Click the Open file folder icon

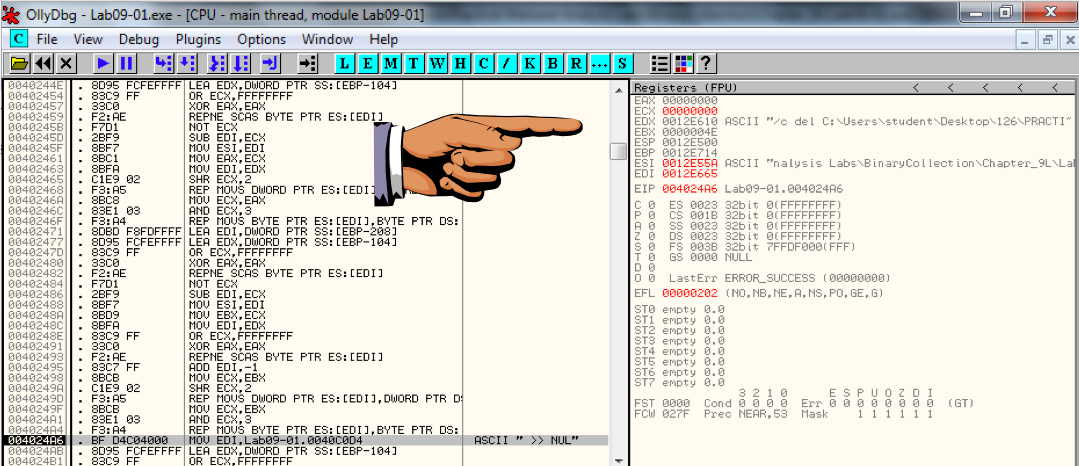click(20, 64)
